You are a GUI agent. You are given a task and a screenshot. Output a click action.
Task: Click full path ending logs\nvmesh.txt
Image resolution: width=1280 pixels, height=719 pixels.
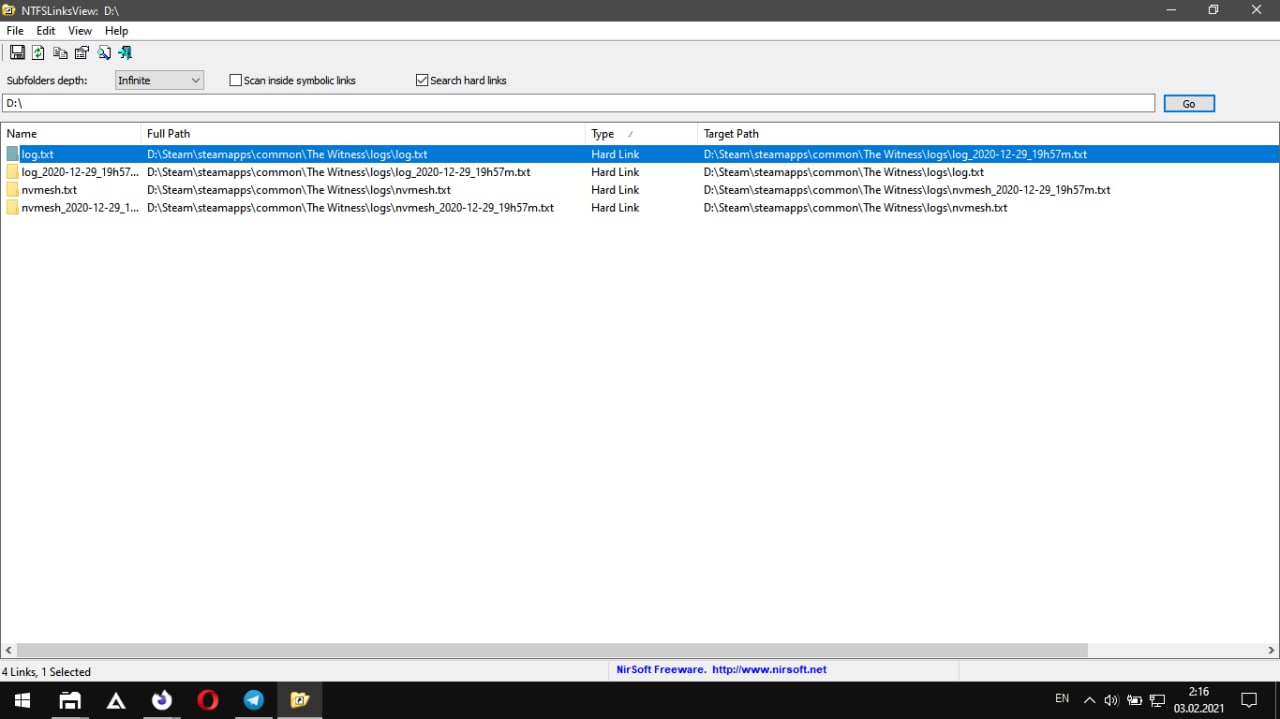click(299, 190)
